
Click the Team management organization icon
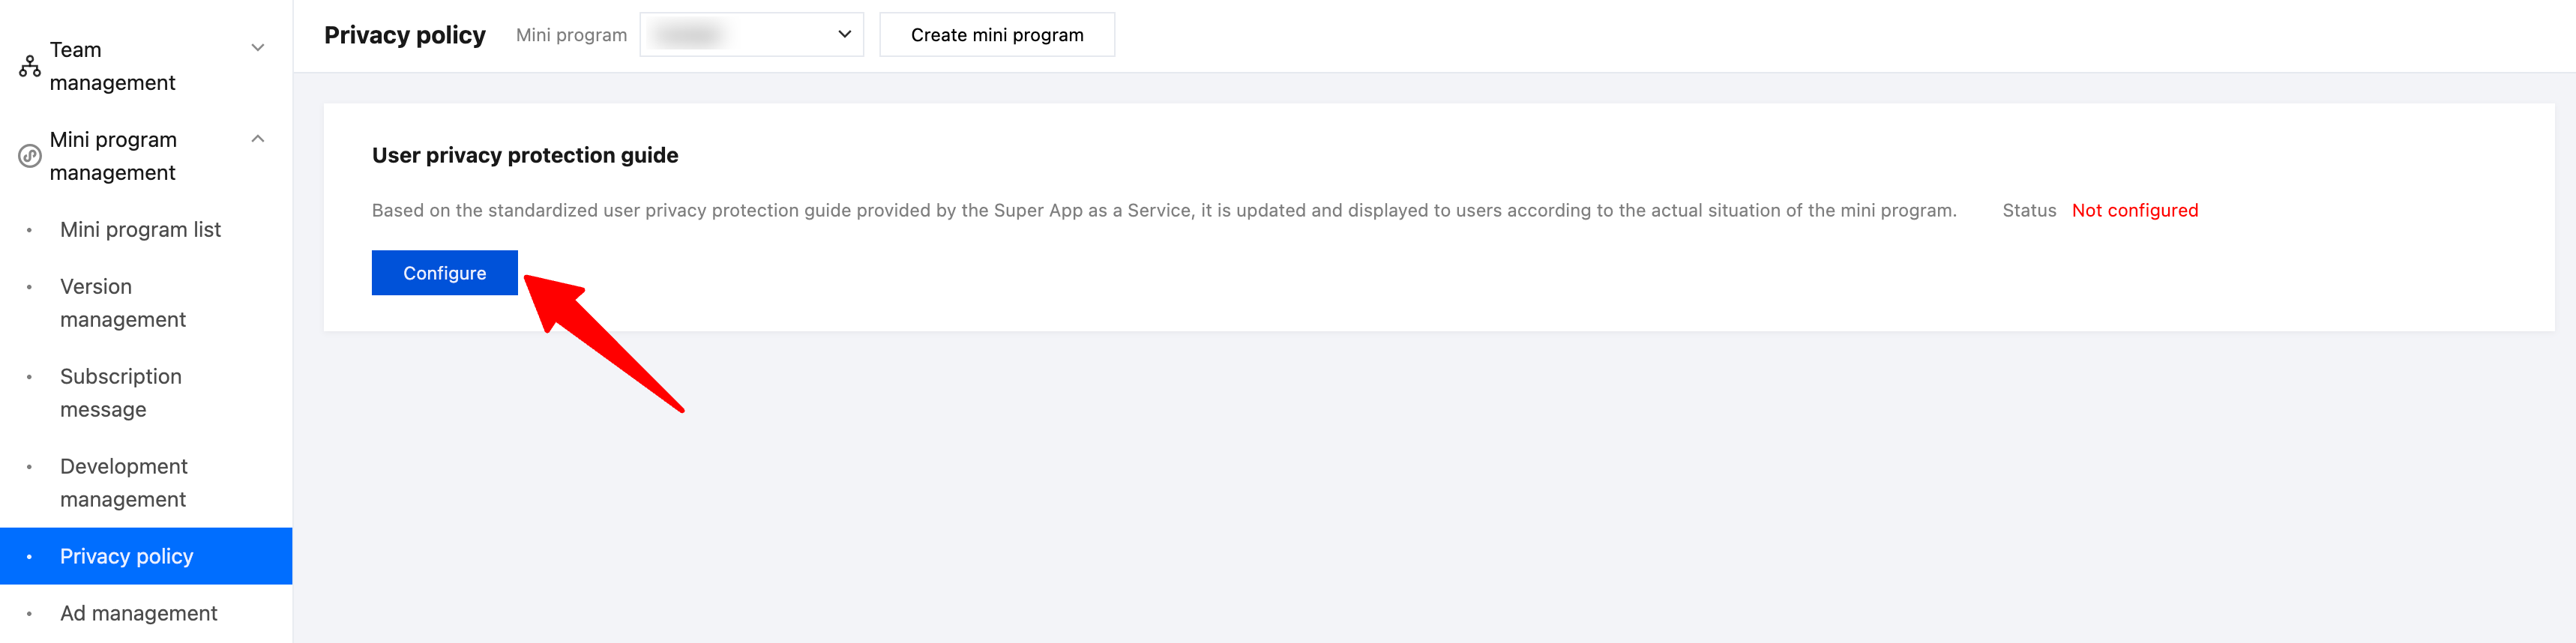30,67
